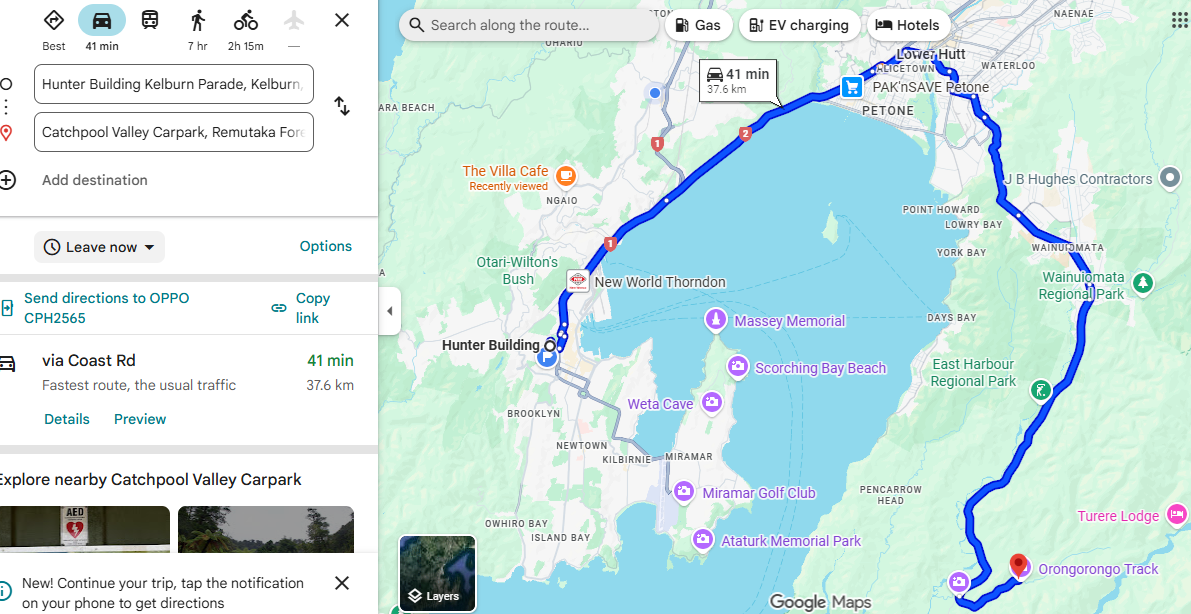
Task: Filter by Gas stations
Action: coord(698,26)
